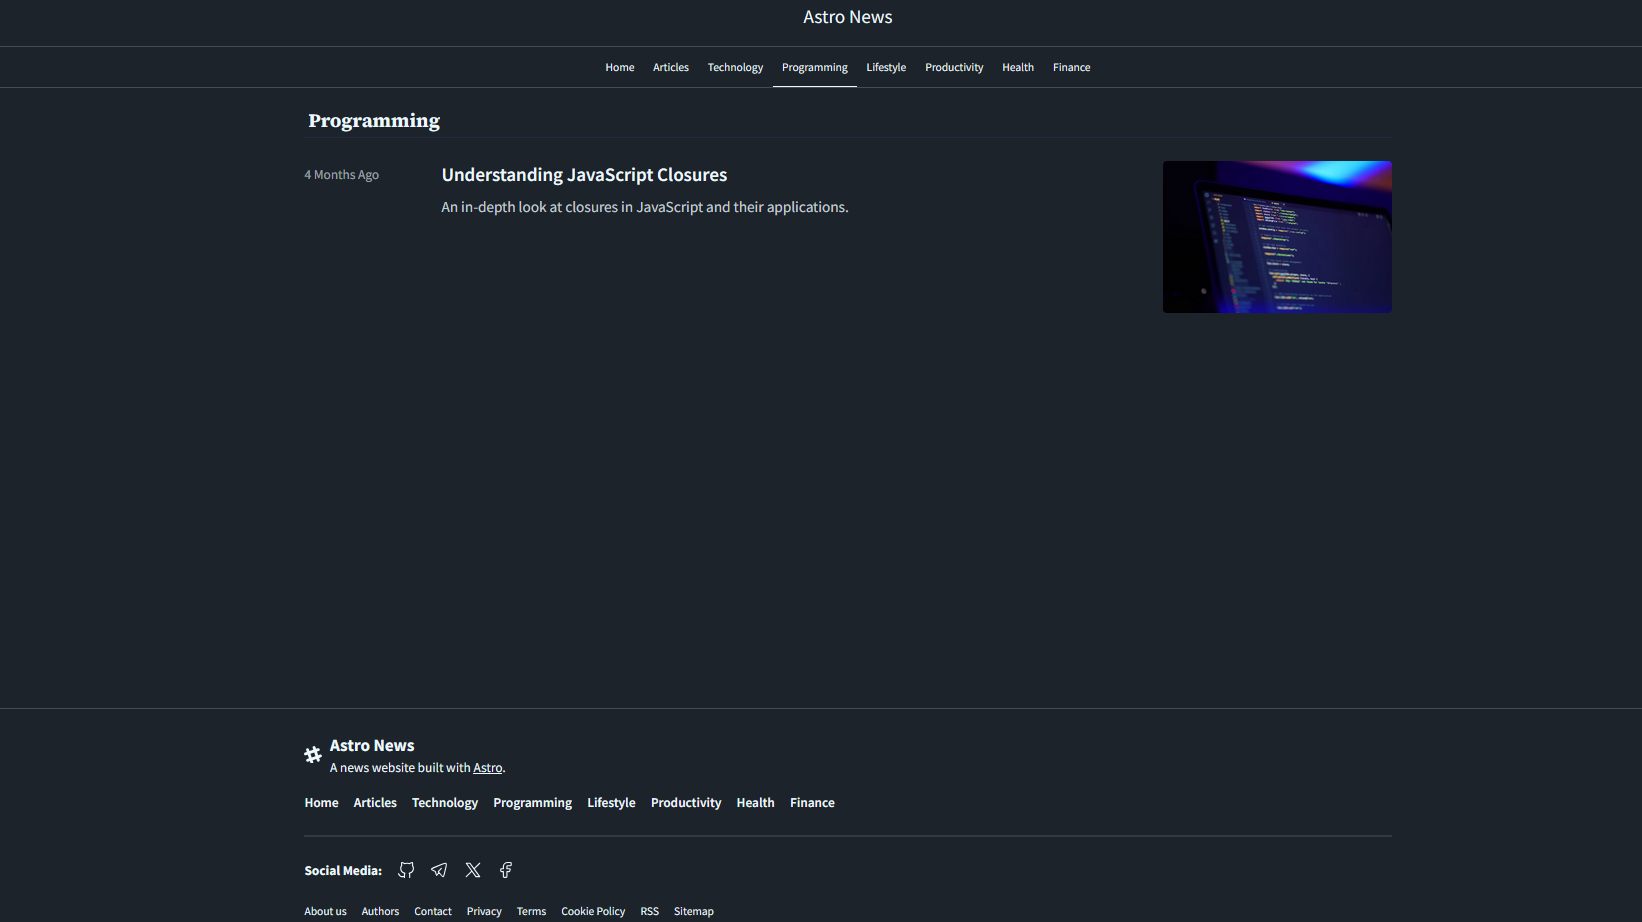
Task: Open Technology tab in top navigation
Action: click(735, 68)
